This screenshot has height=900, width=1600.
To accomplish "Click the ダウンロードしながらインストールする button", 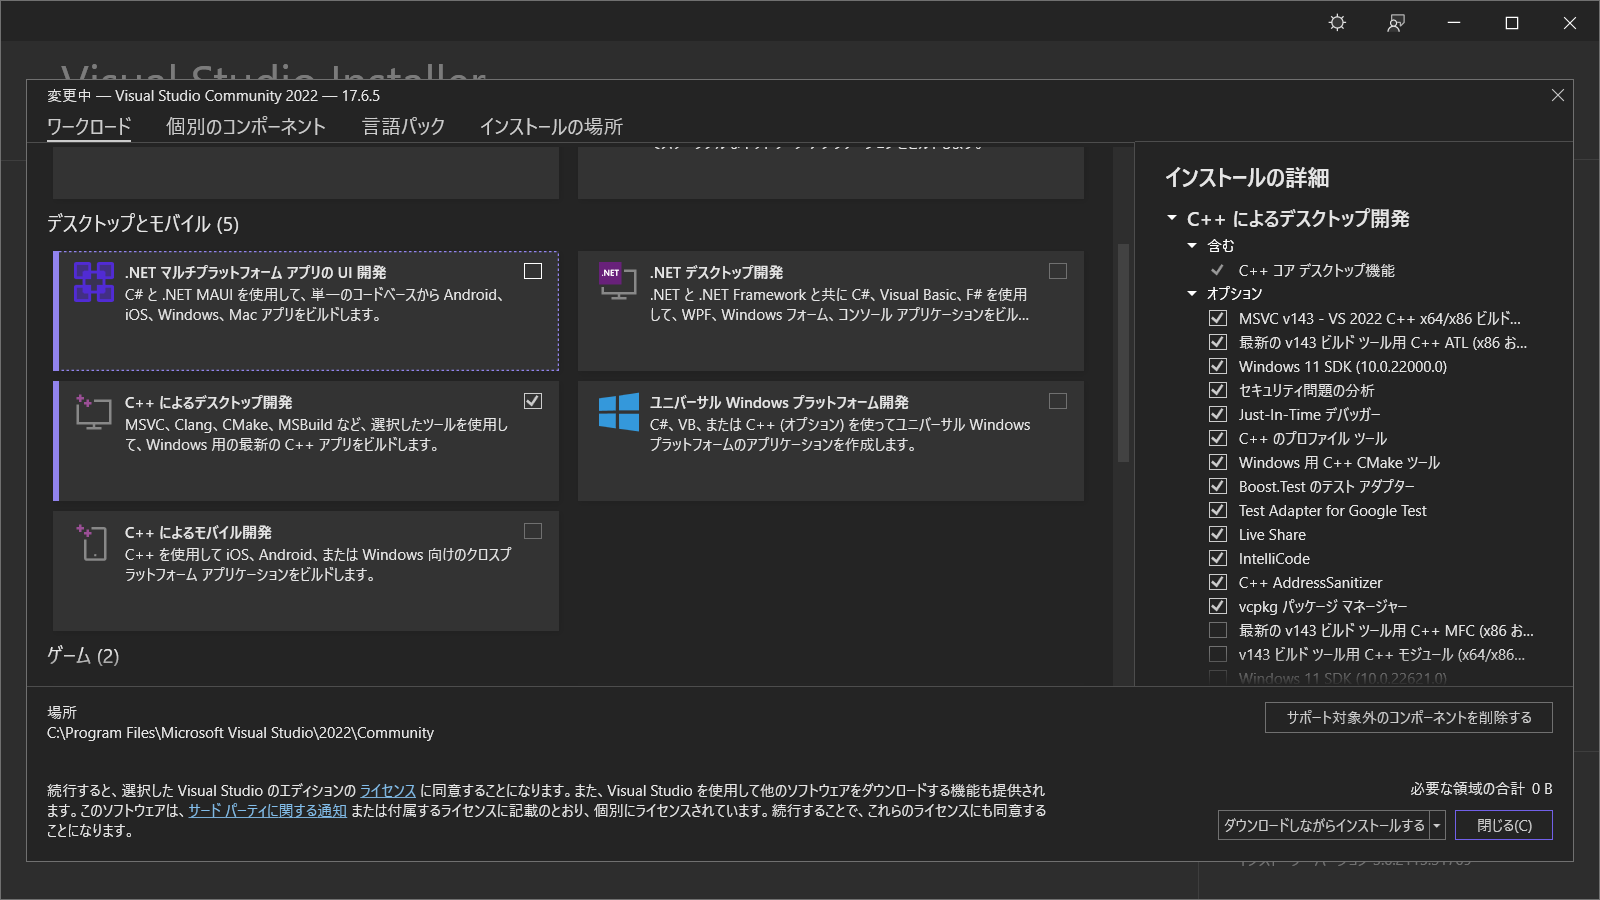I will point(1324,825).
